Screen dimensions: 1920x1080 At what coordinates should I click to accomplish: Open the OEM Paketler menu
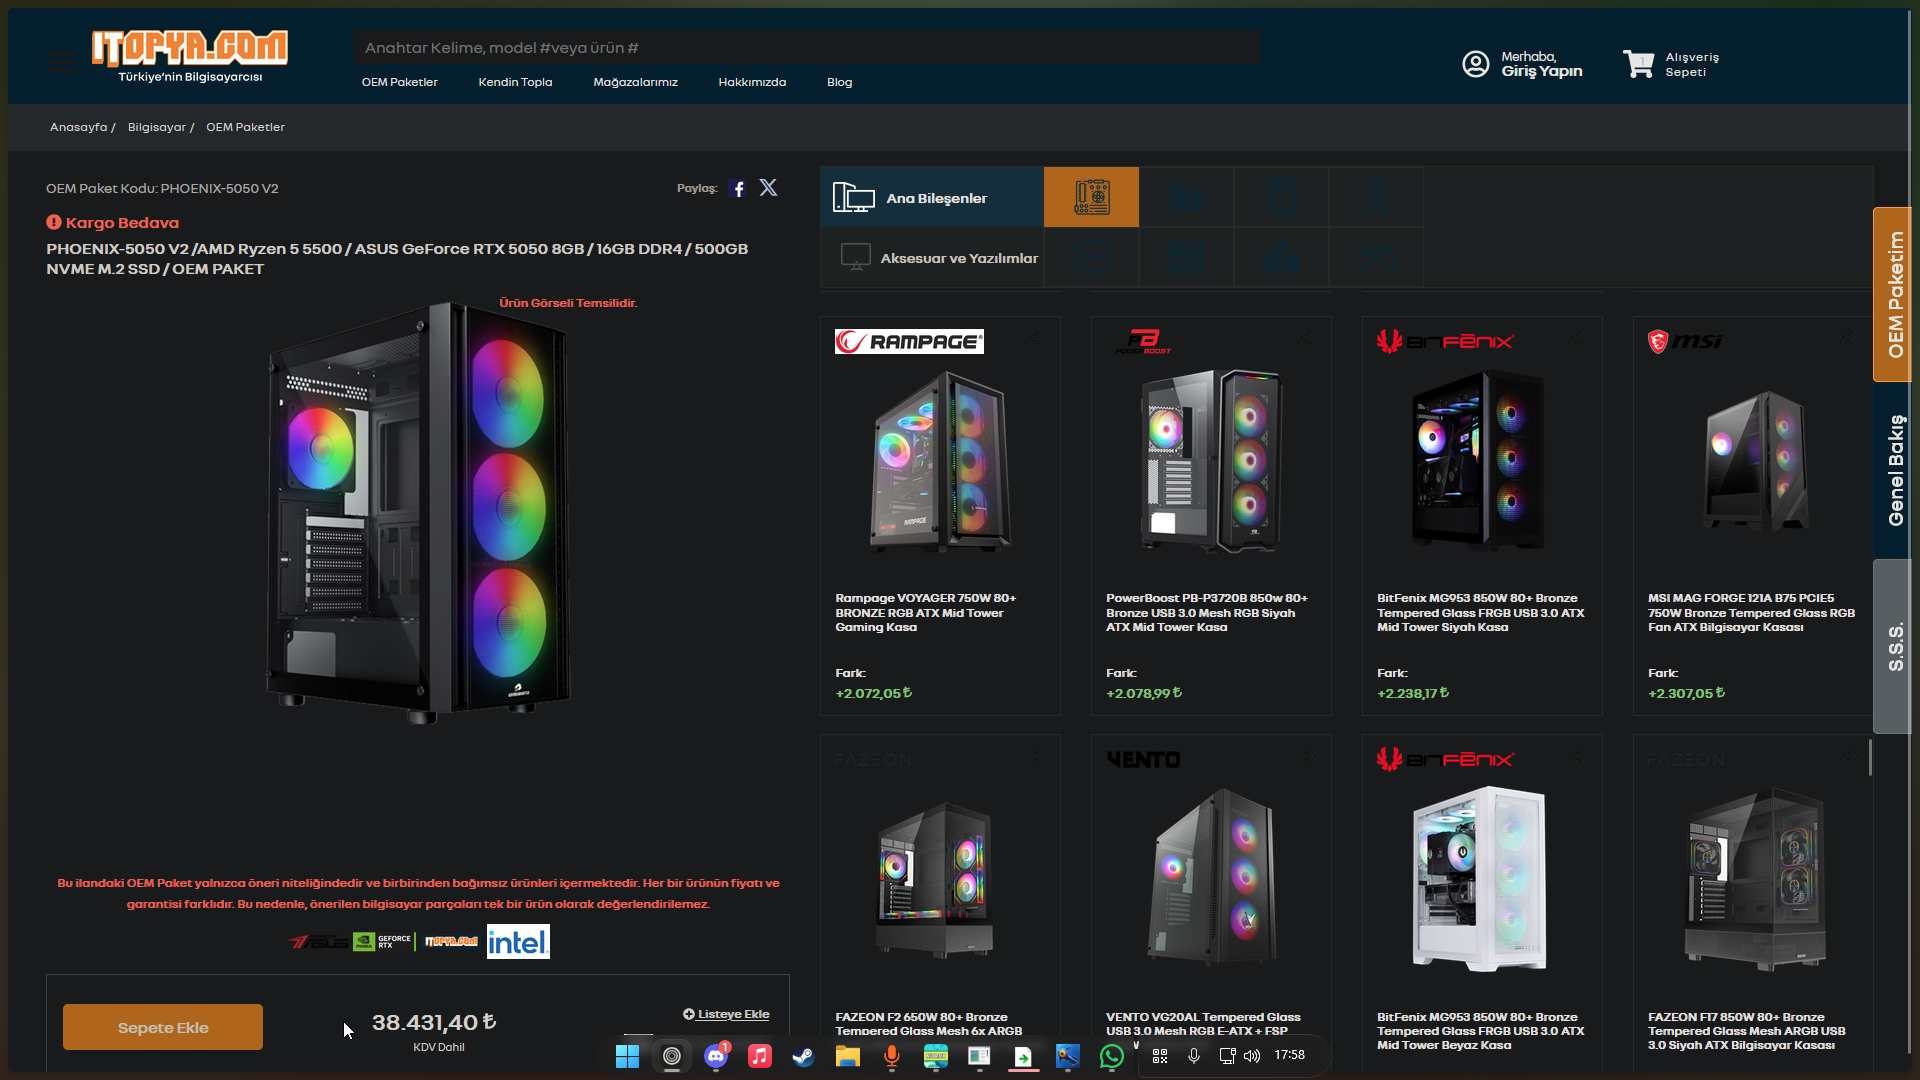[x=400, y=82]
